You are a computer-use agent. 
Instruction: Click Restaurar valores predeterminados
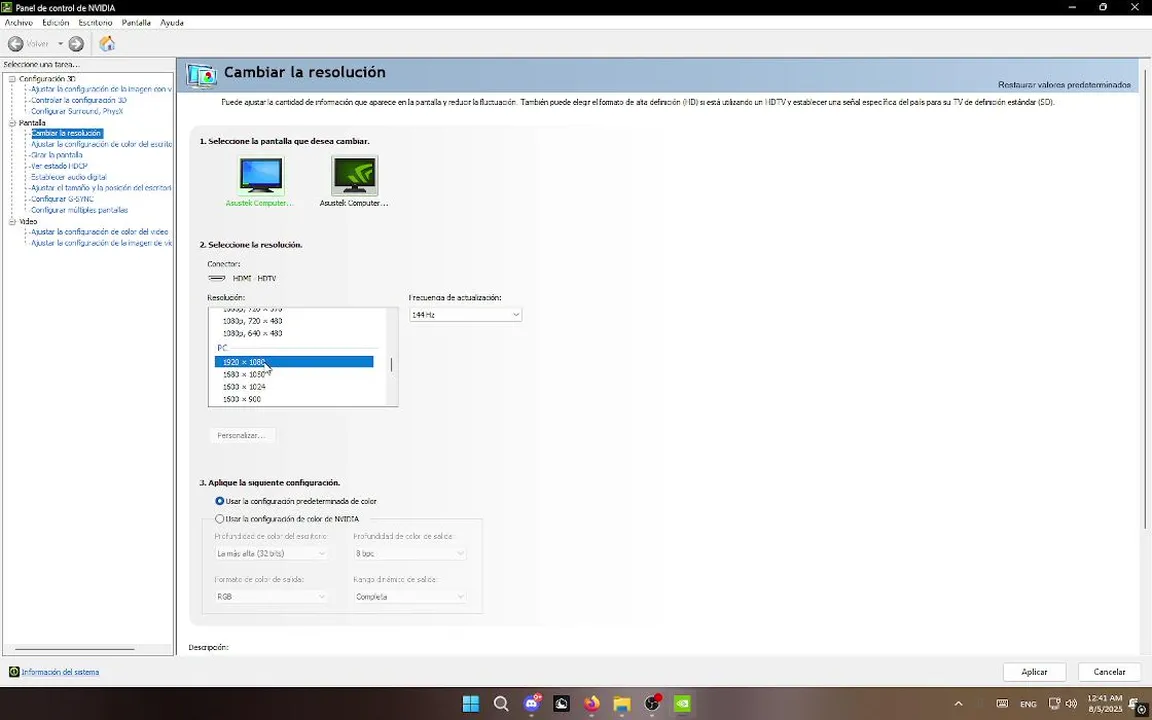(x=1064, y=85)
